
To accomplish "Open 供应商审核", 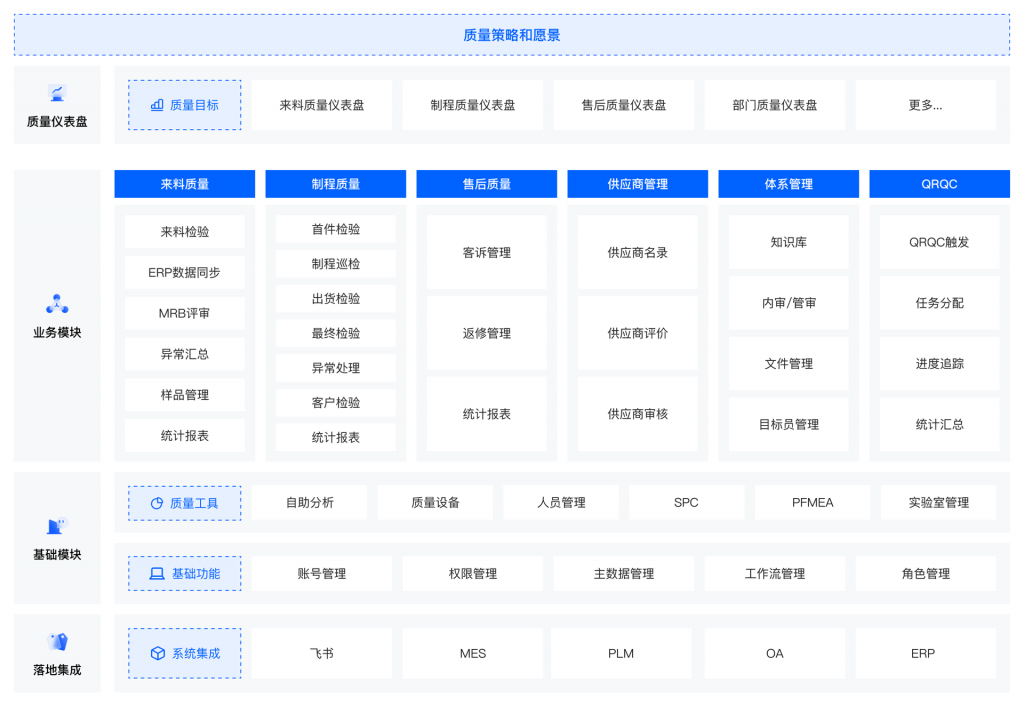I will tap(637, 414).
